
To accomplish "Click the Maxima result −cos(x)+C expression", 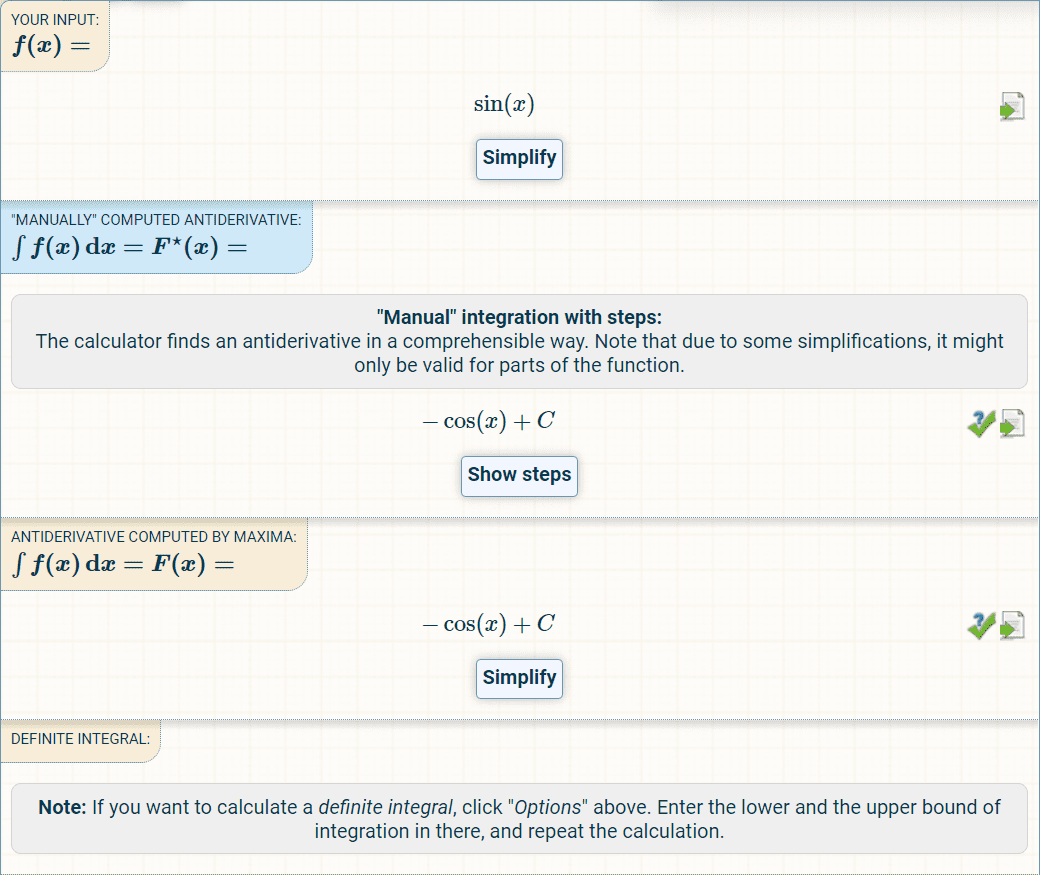I will 489,624.
